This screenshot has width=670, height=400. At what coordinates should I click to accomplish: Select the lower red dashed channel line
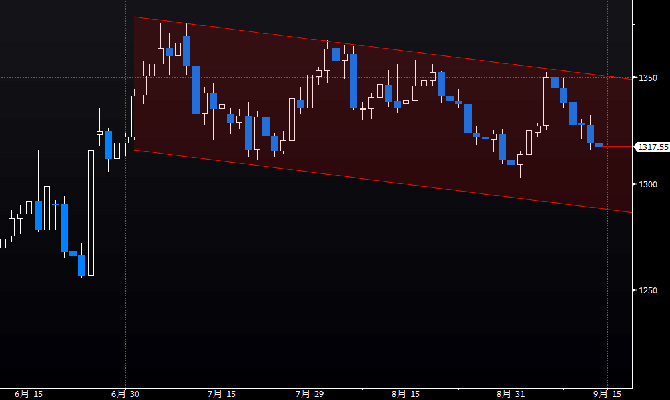click(x=380, y=181)
